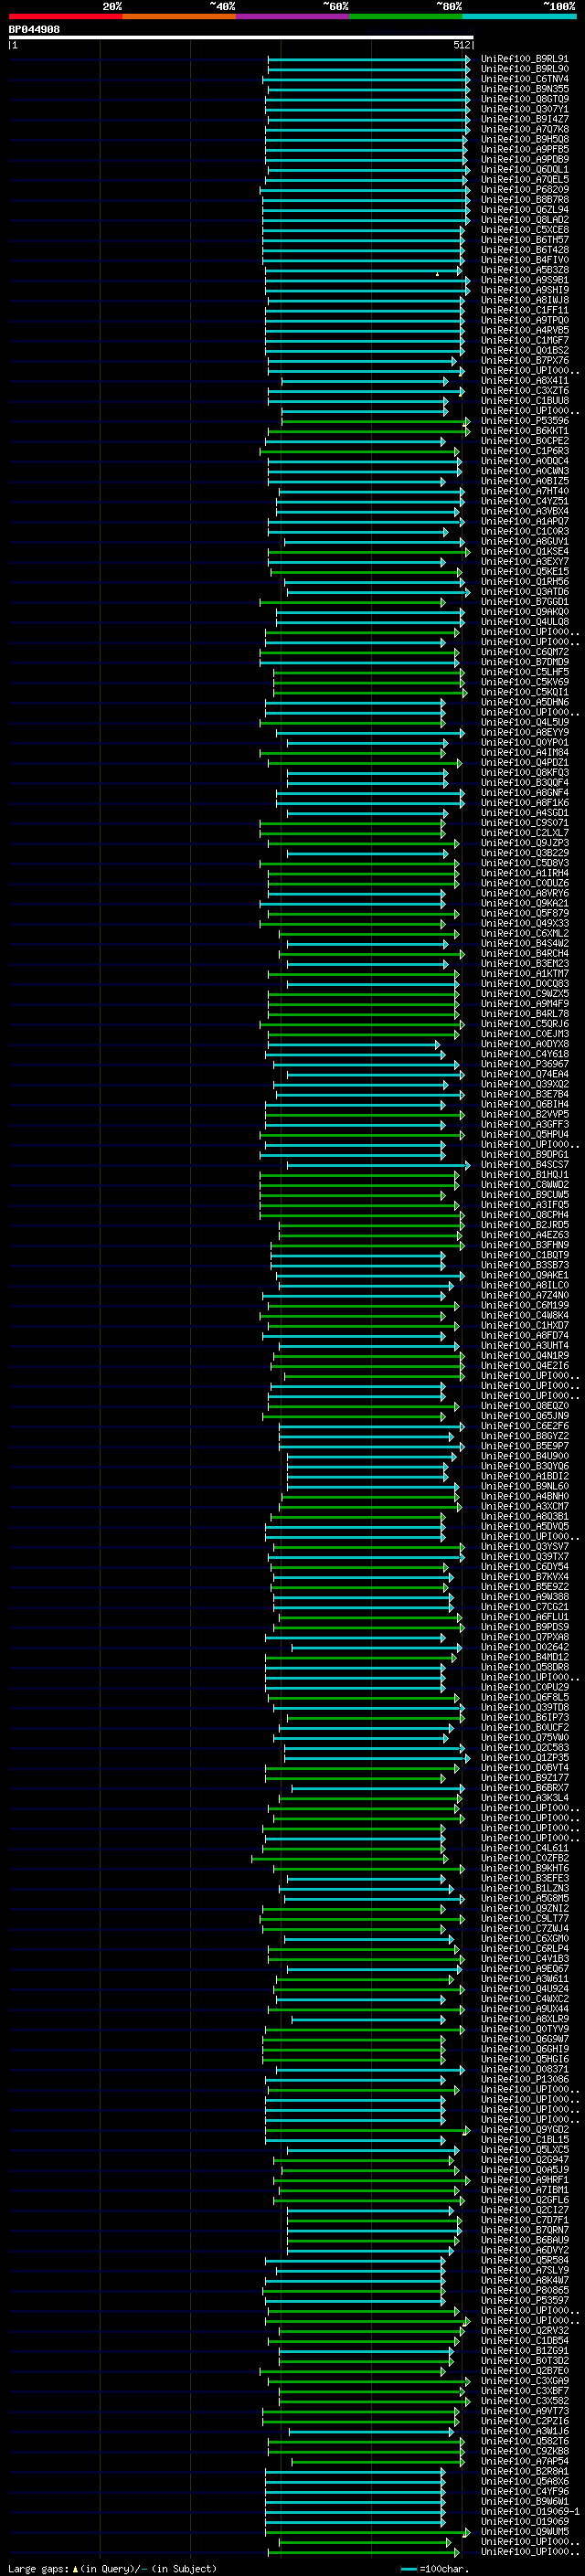Open hit UniRef100_B9RL91
The image size is (585, 2576).
click(x=525, y=59)
